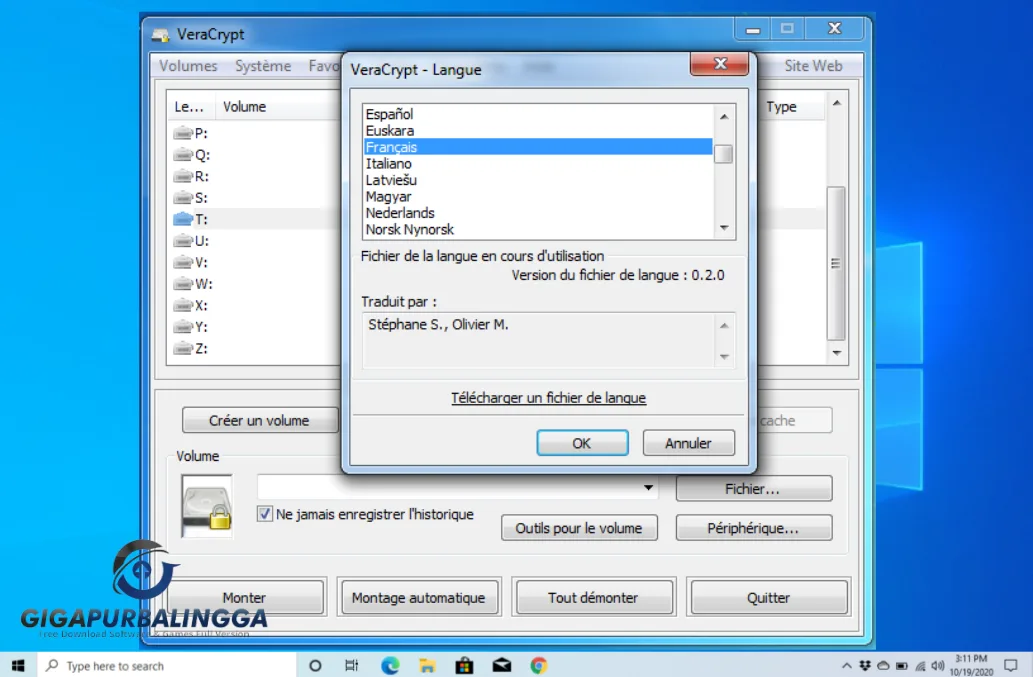
Task: Confirm language with the OK button
Action: pos(582,443)
